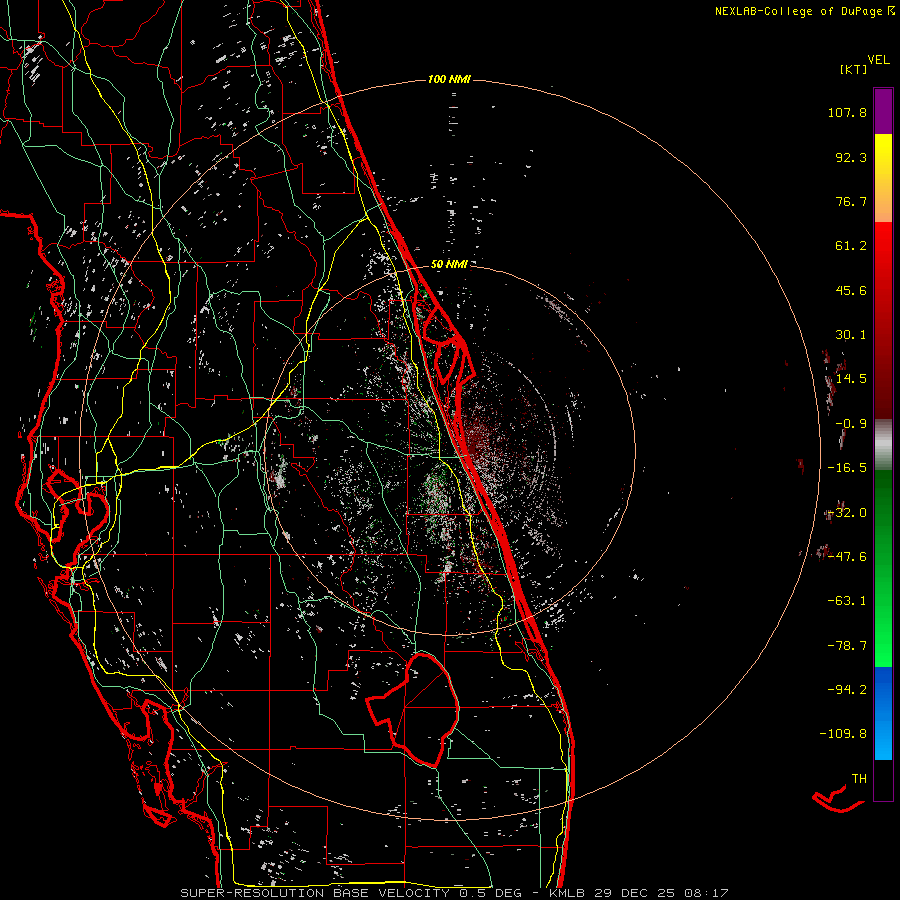Click the VEL legend heading
The height and width of the screenshot is (900, 900).
tap(878, 59)
